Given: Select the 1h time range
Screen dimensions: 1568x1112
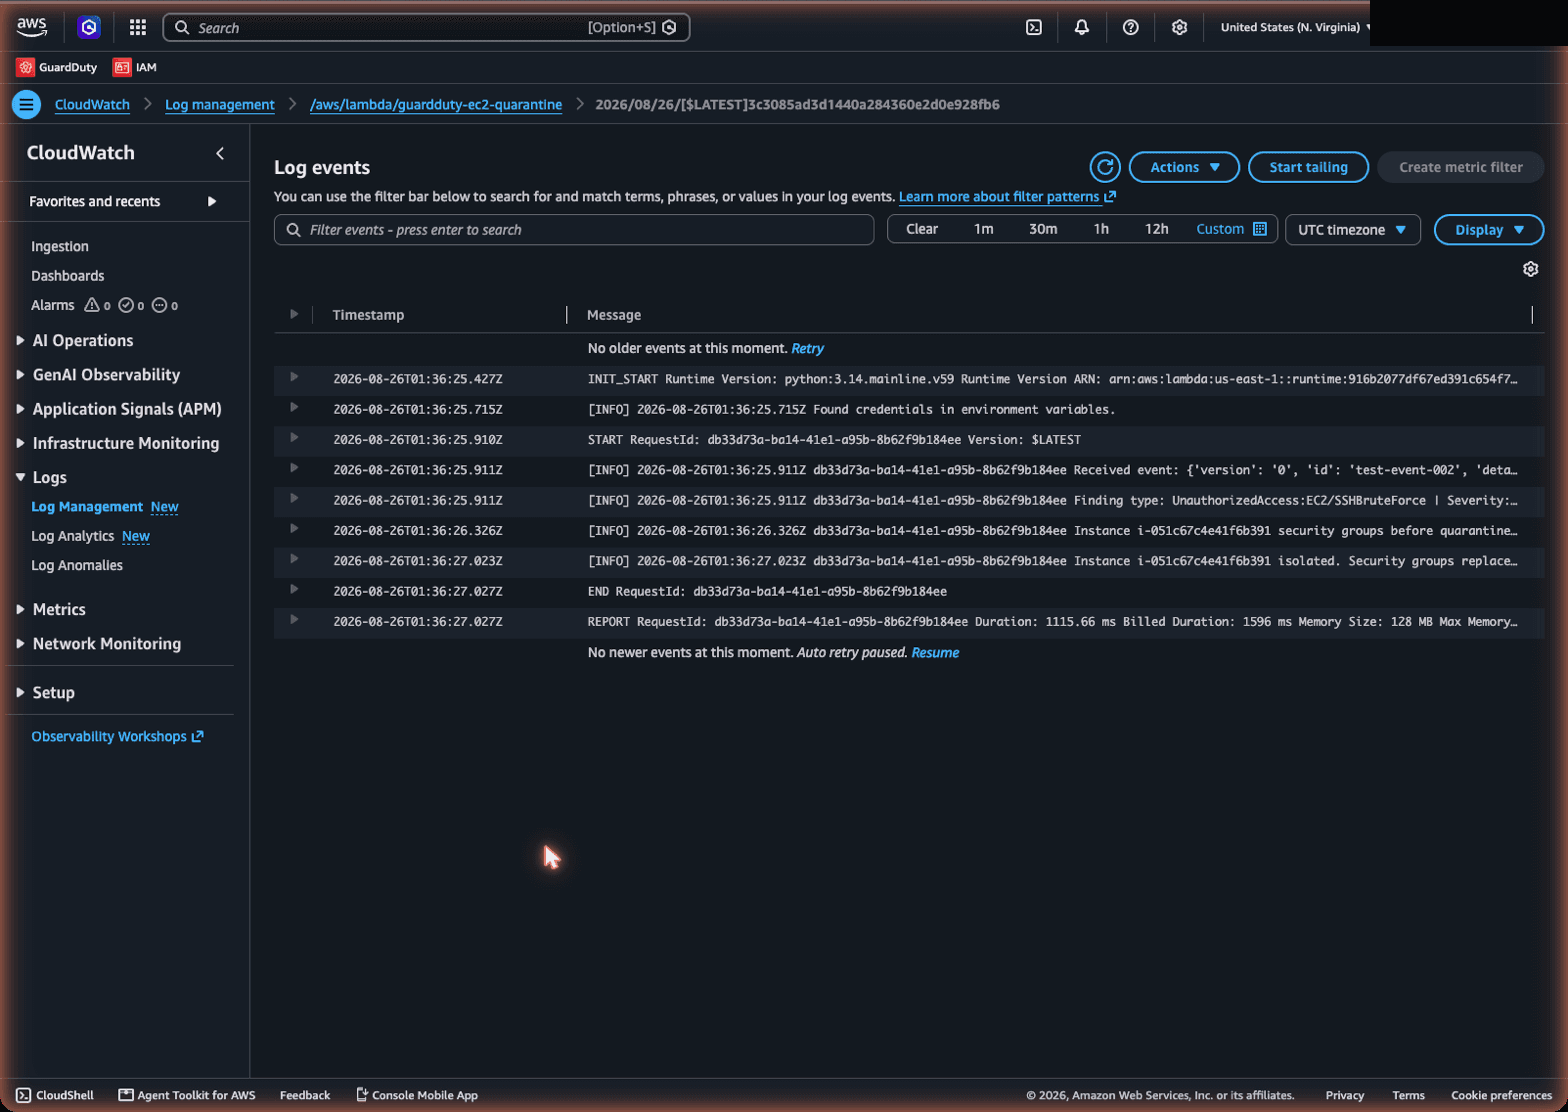Looking at the screenshot, I should click(x=1101, y=229).
